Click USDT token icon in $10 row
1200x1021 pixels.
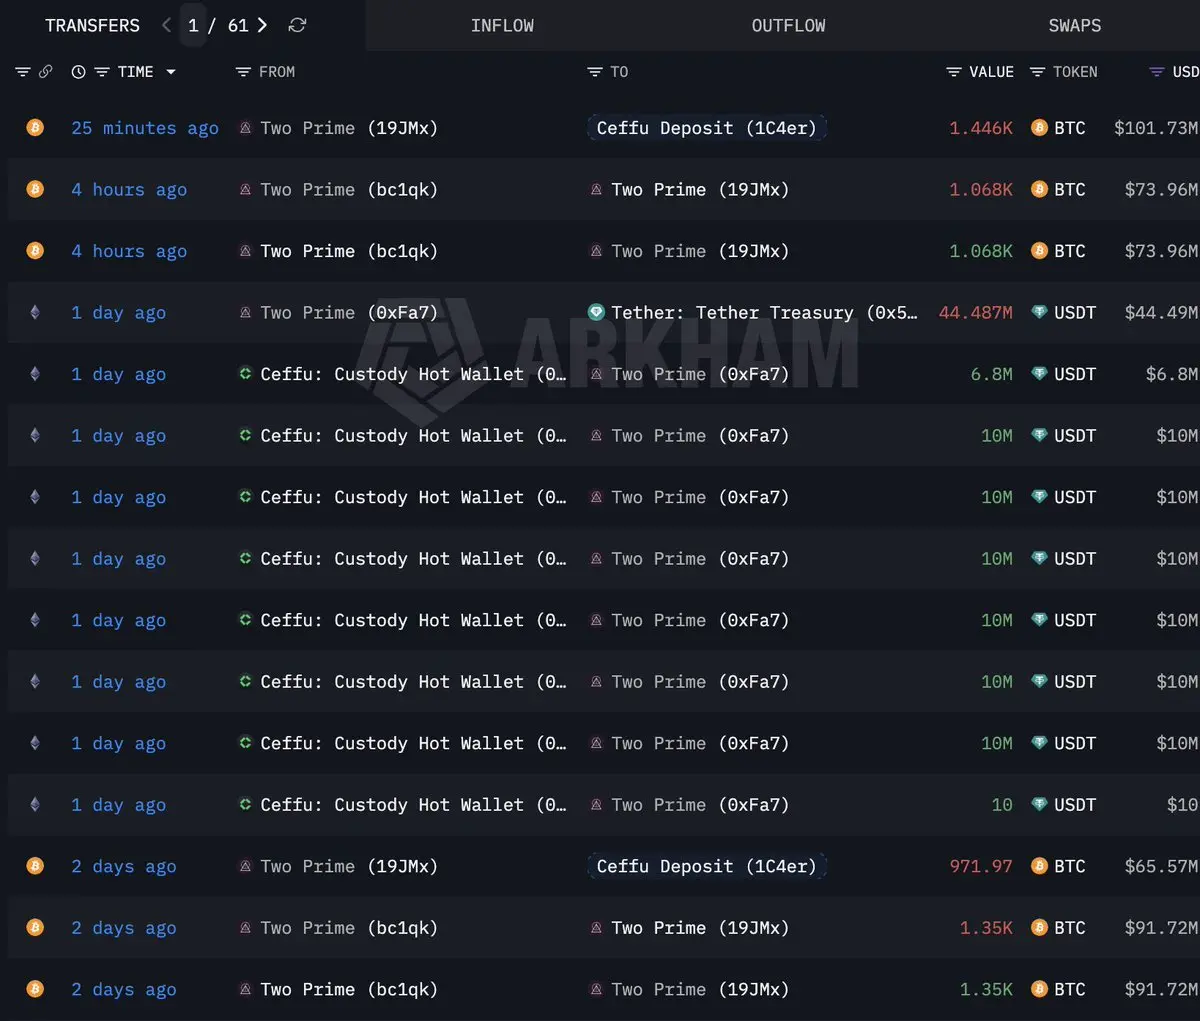pyautogui.click(x=1039, y=804)
